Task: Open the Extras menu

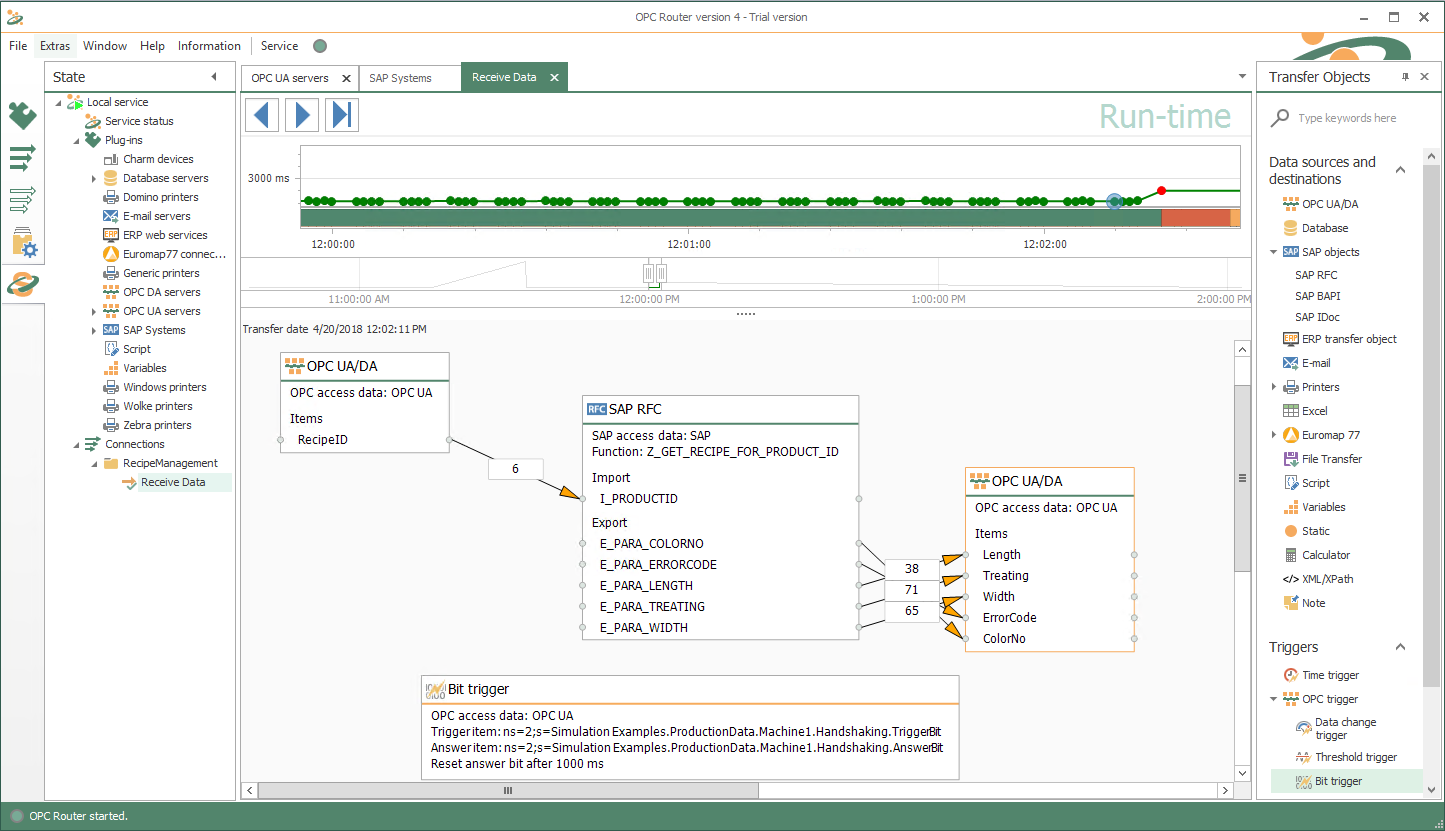Action: point(55,46)
